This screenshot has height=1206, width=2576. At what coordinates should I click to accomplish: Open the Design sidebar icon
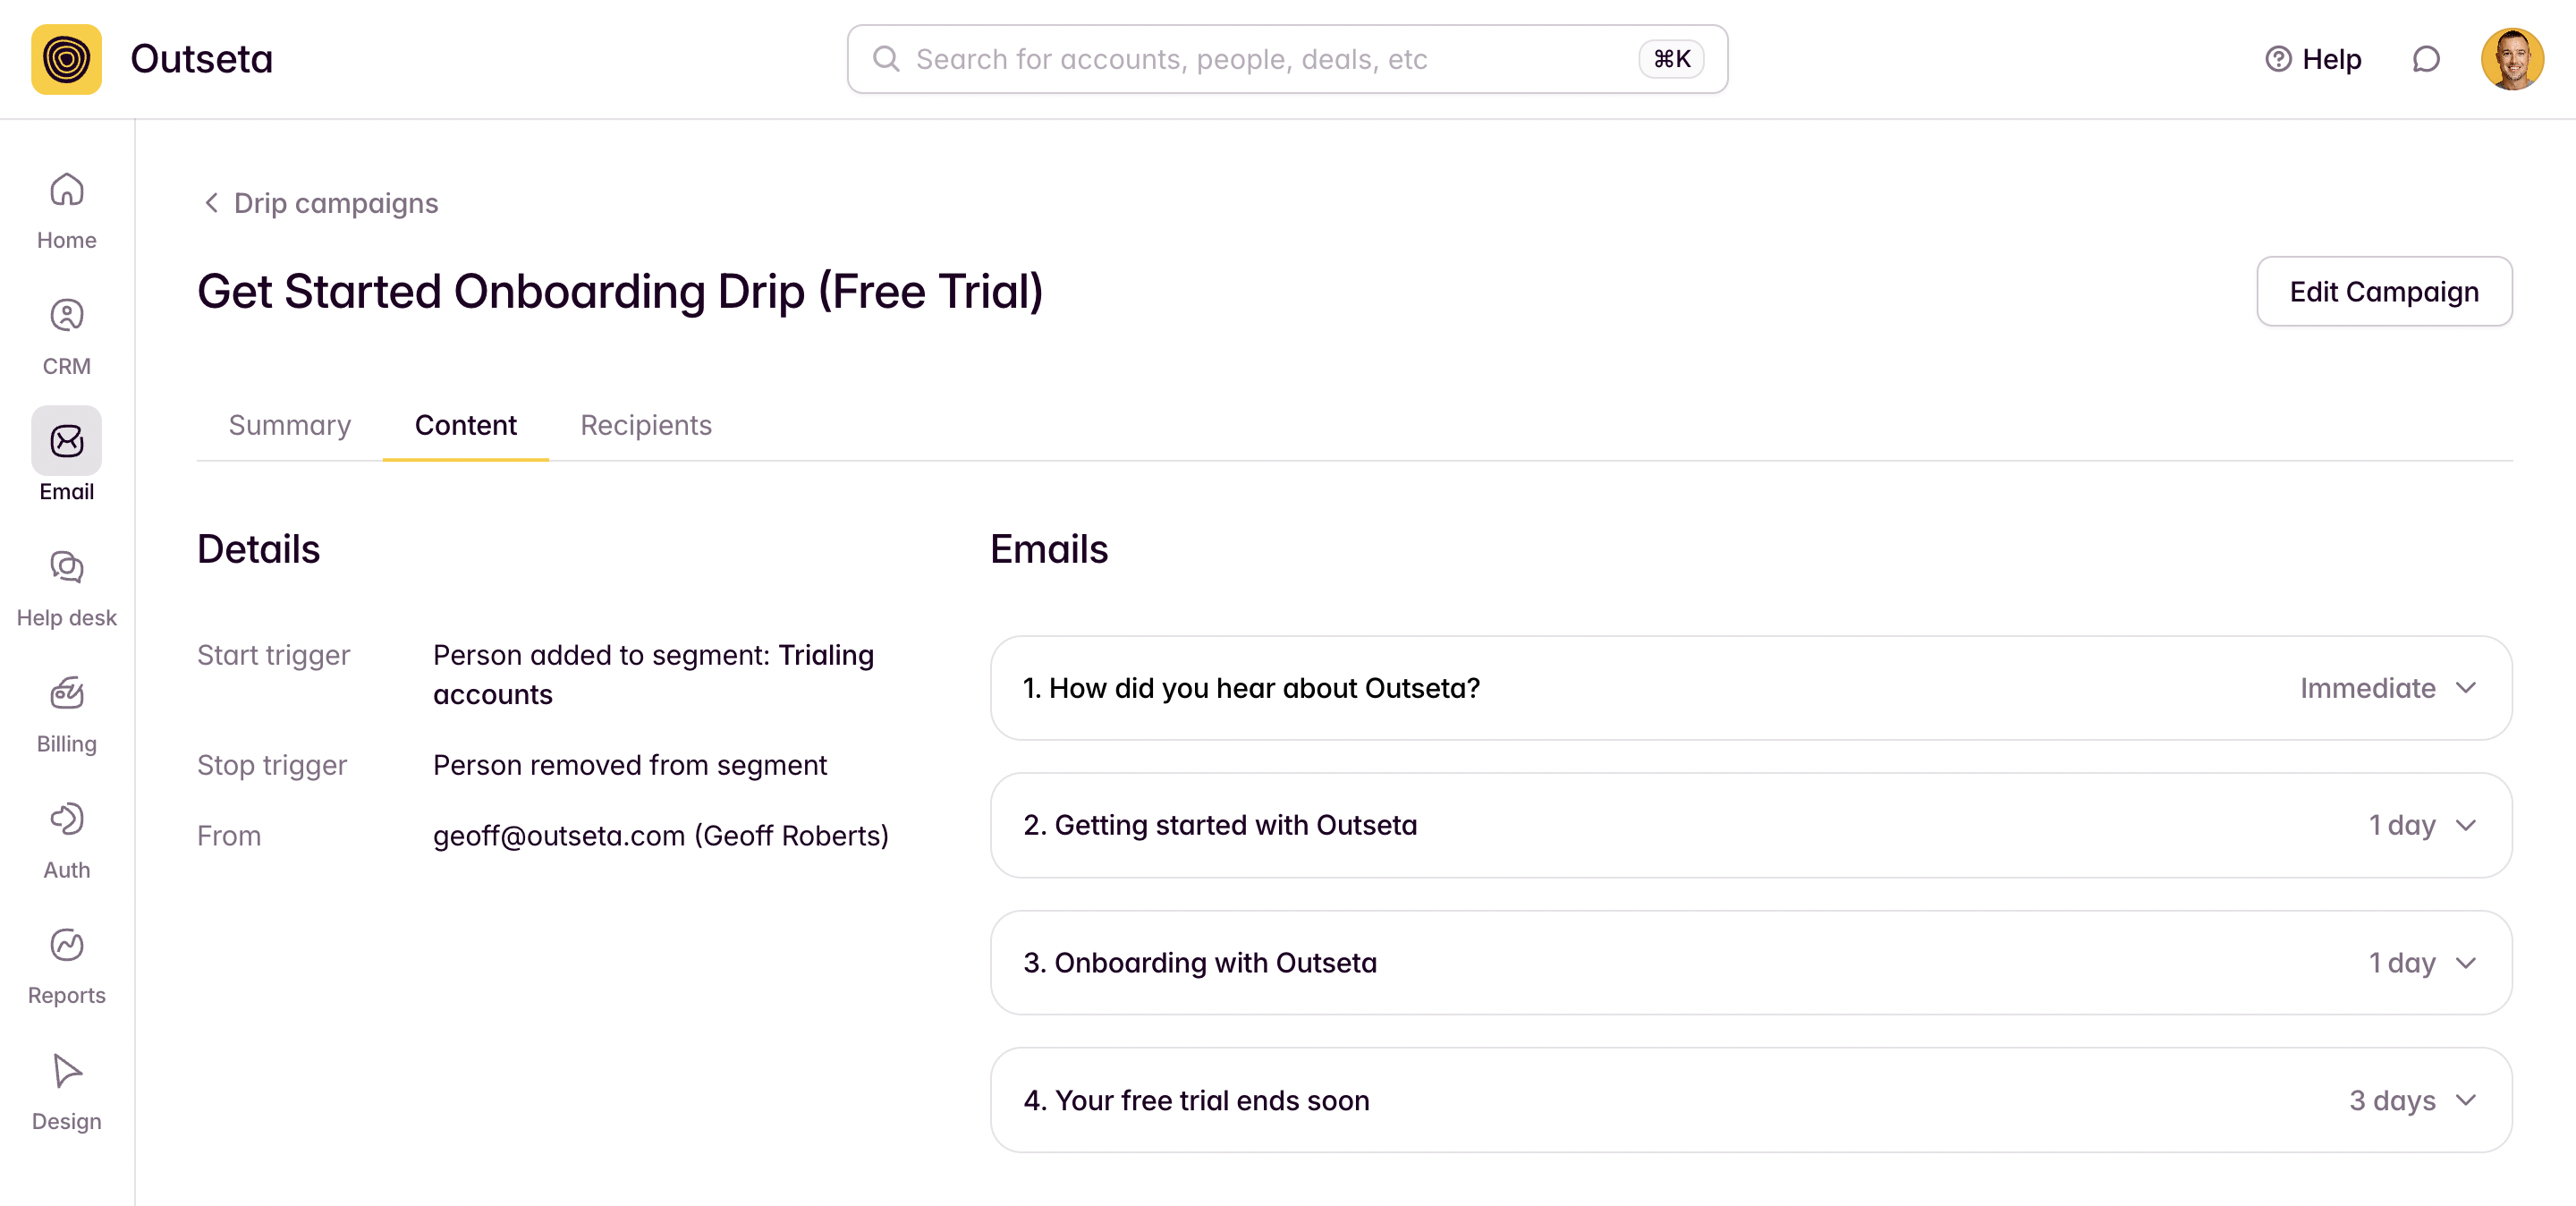coord(66,1091)
